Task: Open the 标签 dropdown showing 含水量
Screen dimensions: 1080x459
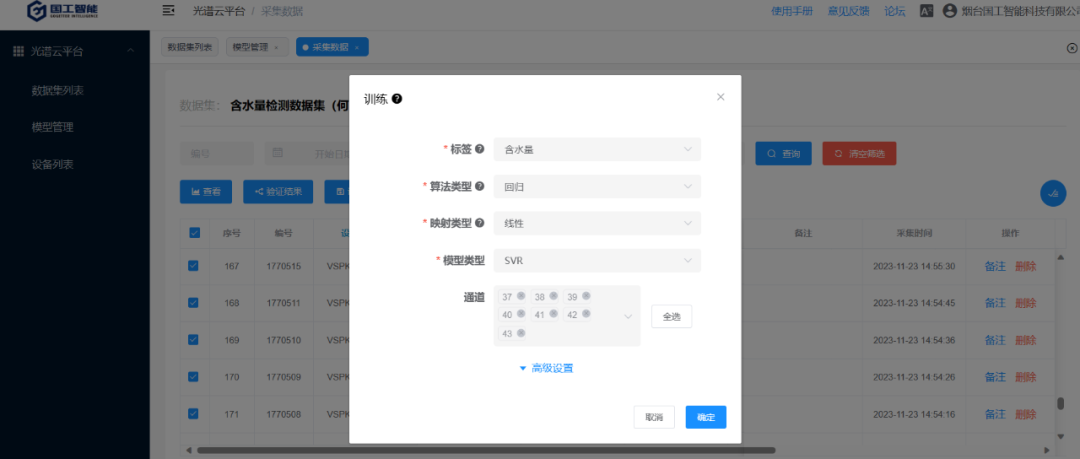Action: (x=597, y=149)
